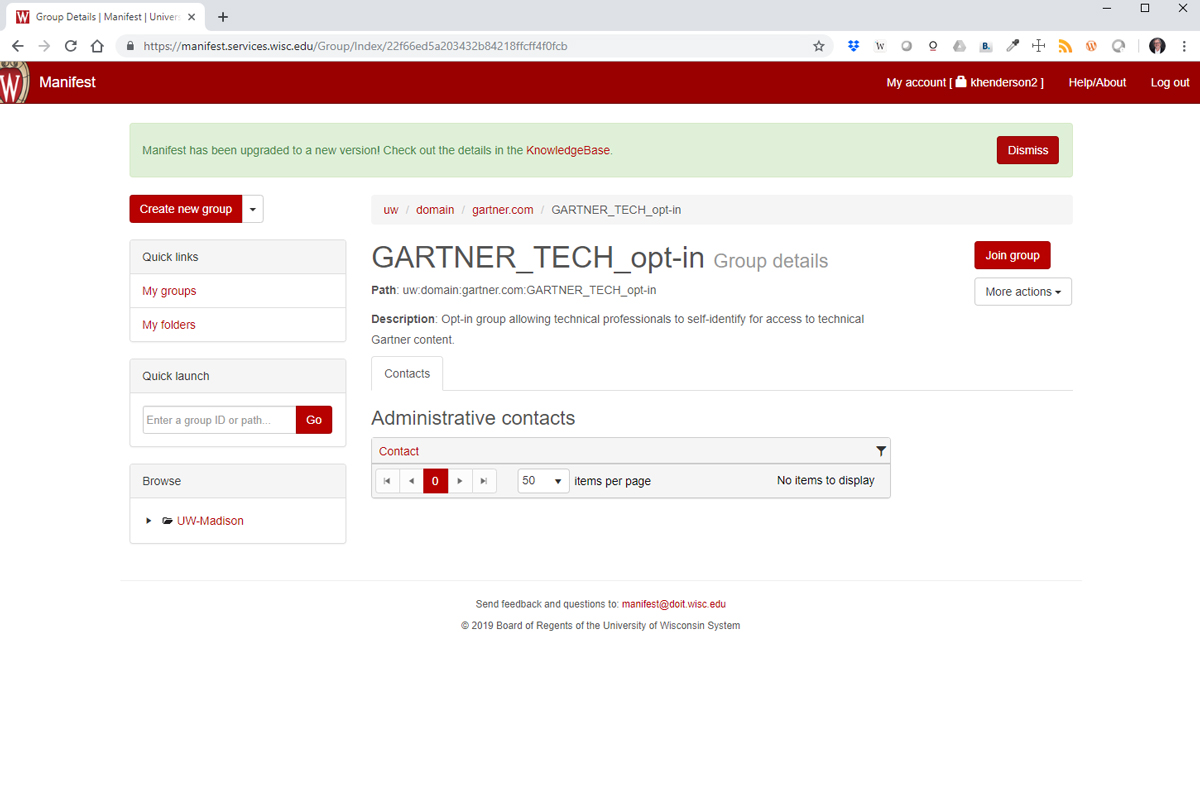Open the KnowledgeBase link

click(x=568, y=149)
